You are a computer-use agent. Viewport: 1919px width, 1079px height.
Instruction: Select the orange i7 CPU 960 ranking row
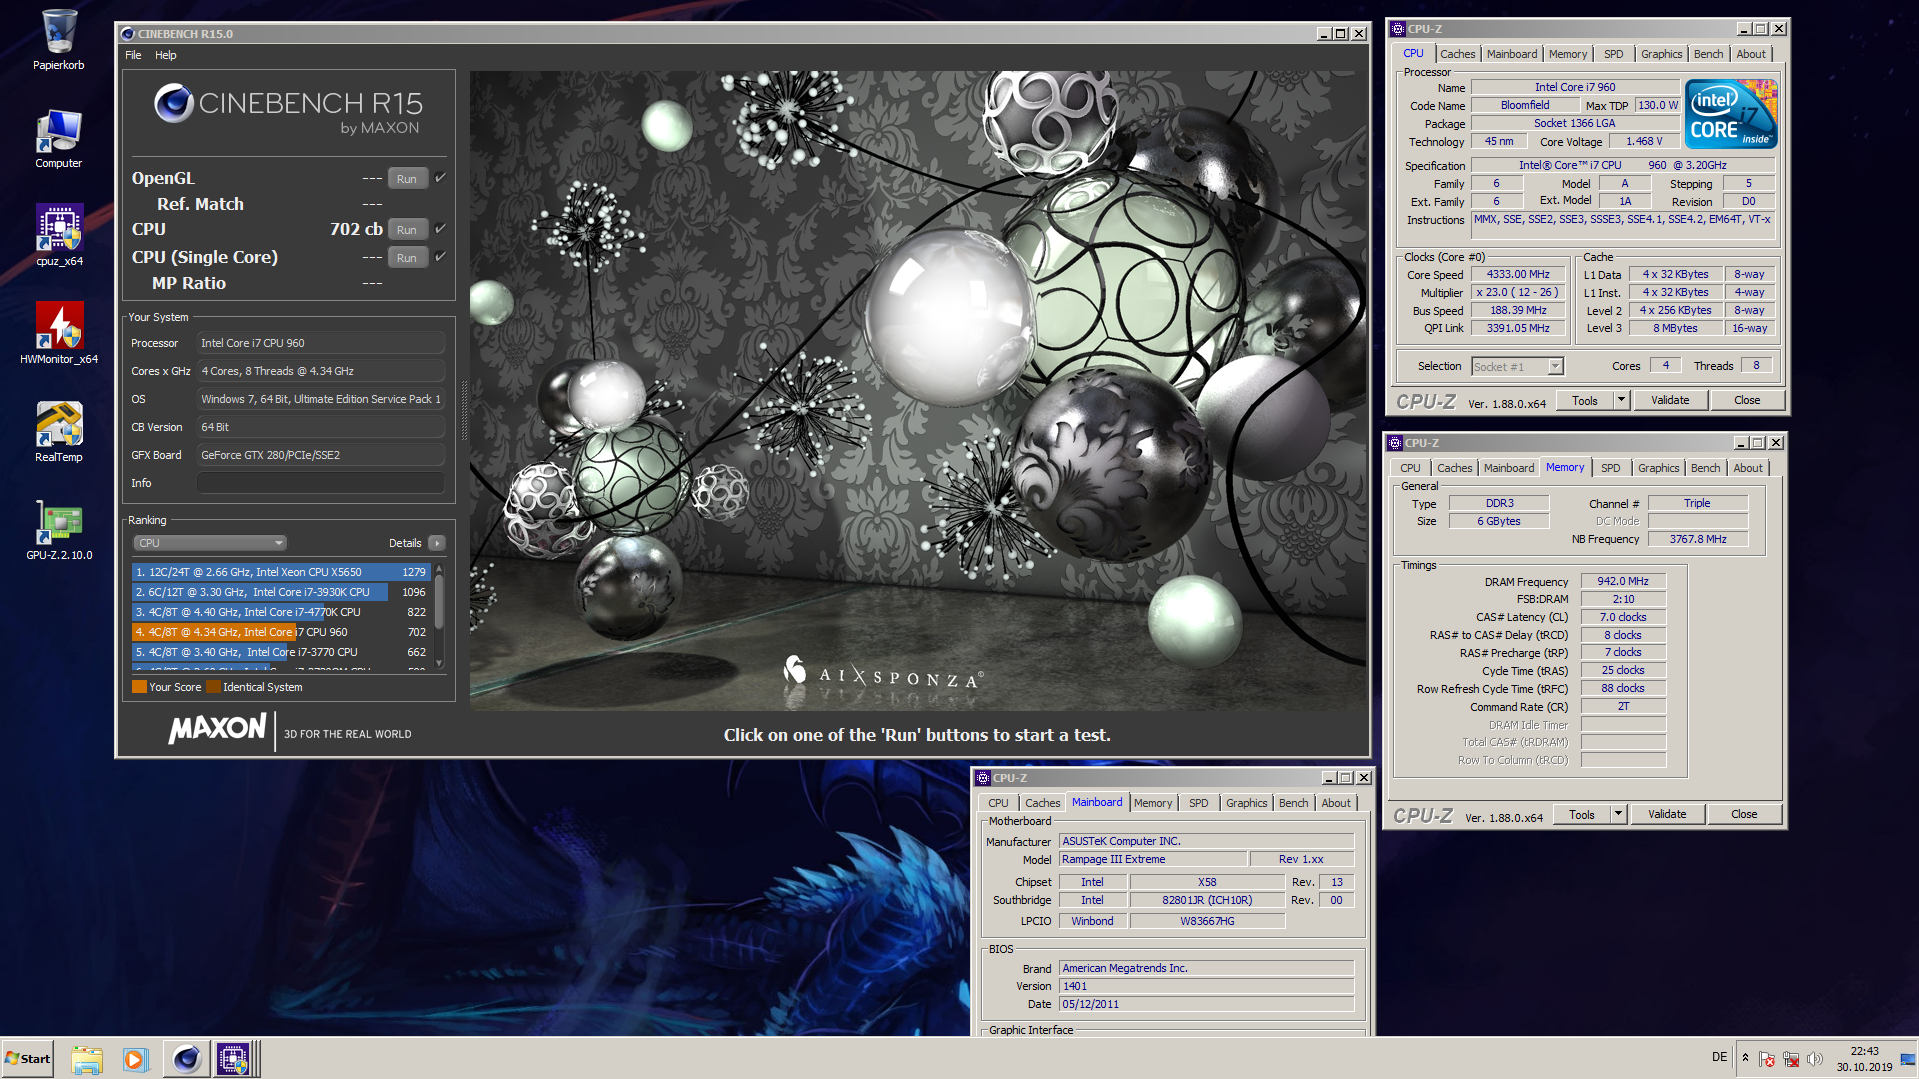tap(281, 632)
